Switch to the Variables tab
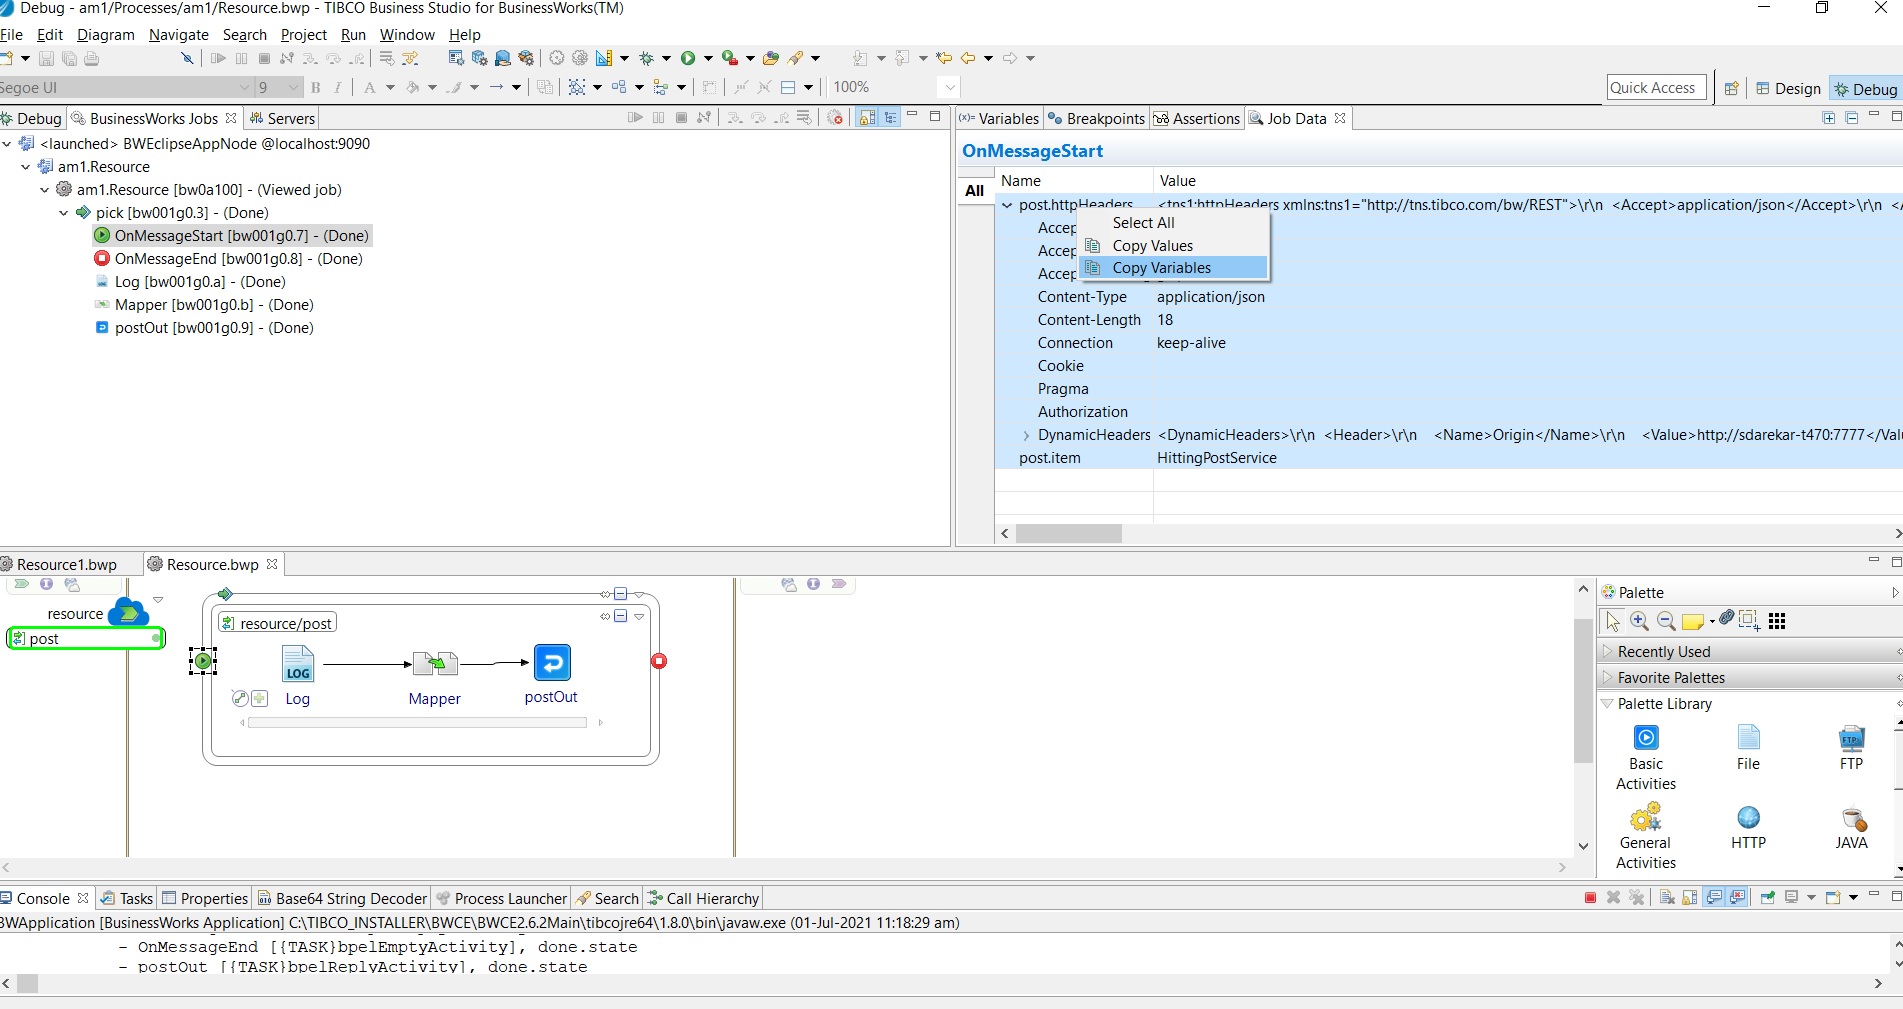Viewport: 1903px width, 1009px height. 999,118
